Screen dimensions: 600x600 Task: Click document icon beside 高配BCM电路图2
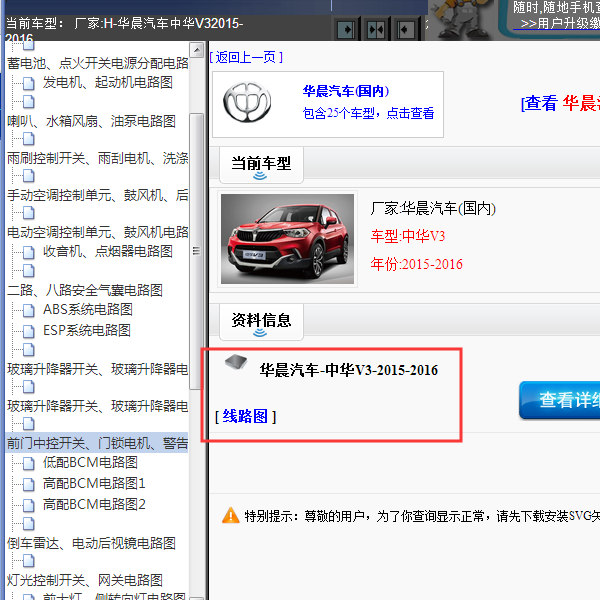[x=29, y=505]
